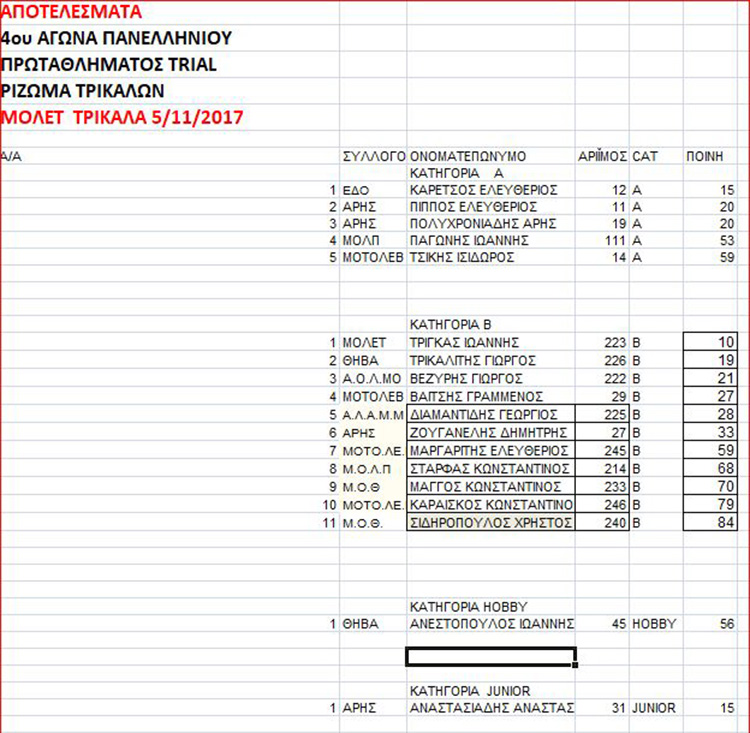Click the penalty cell 70
Image resolution: width=750 pixels, height=733 pixels.
coord(710,486)
